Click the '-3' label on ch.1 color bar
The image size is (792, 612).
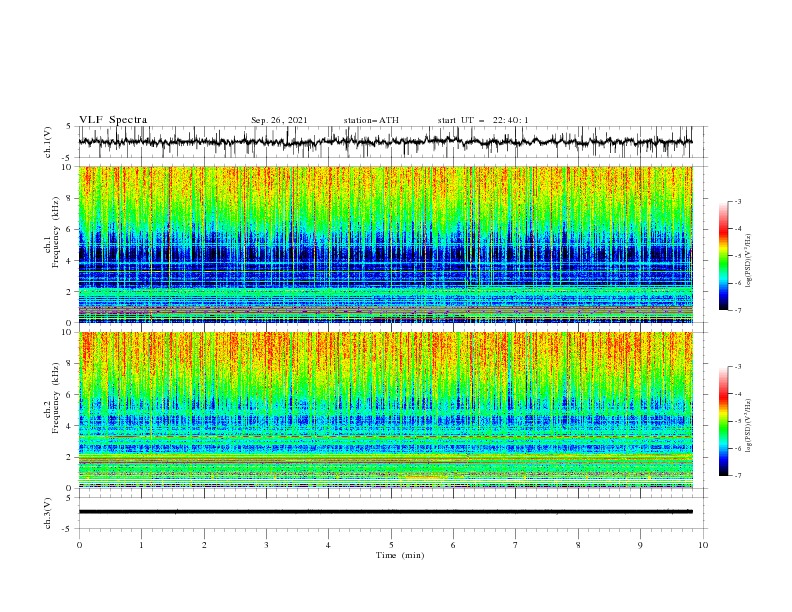coord(738,201)
